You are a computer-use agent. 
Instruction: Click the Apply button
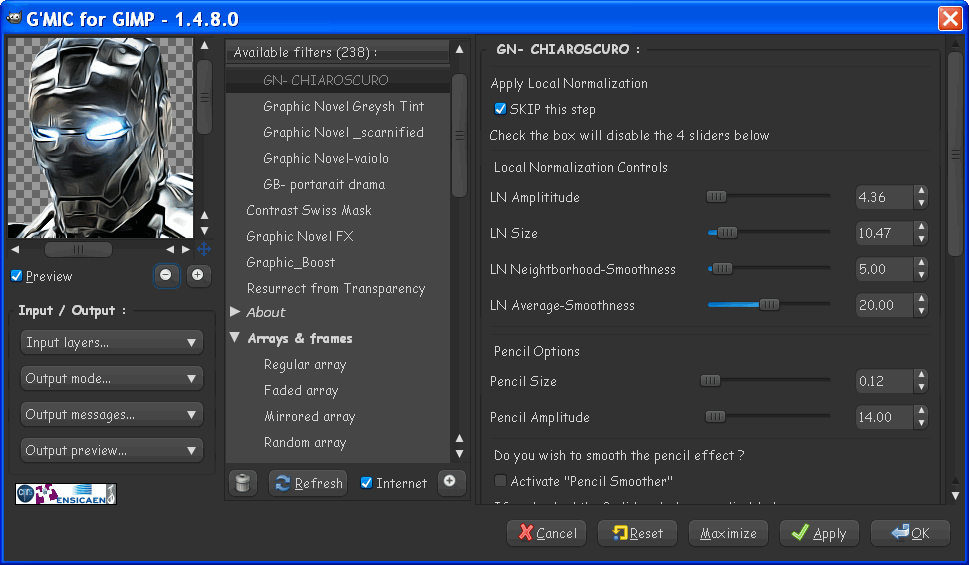tap(819, 533)
